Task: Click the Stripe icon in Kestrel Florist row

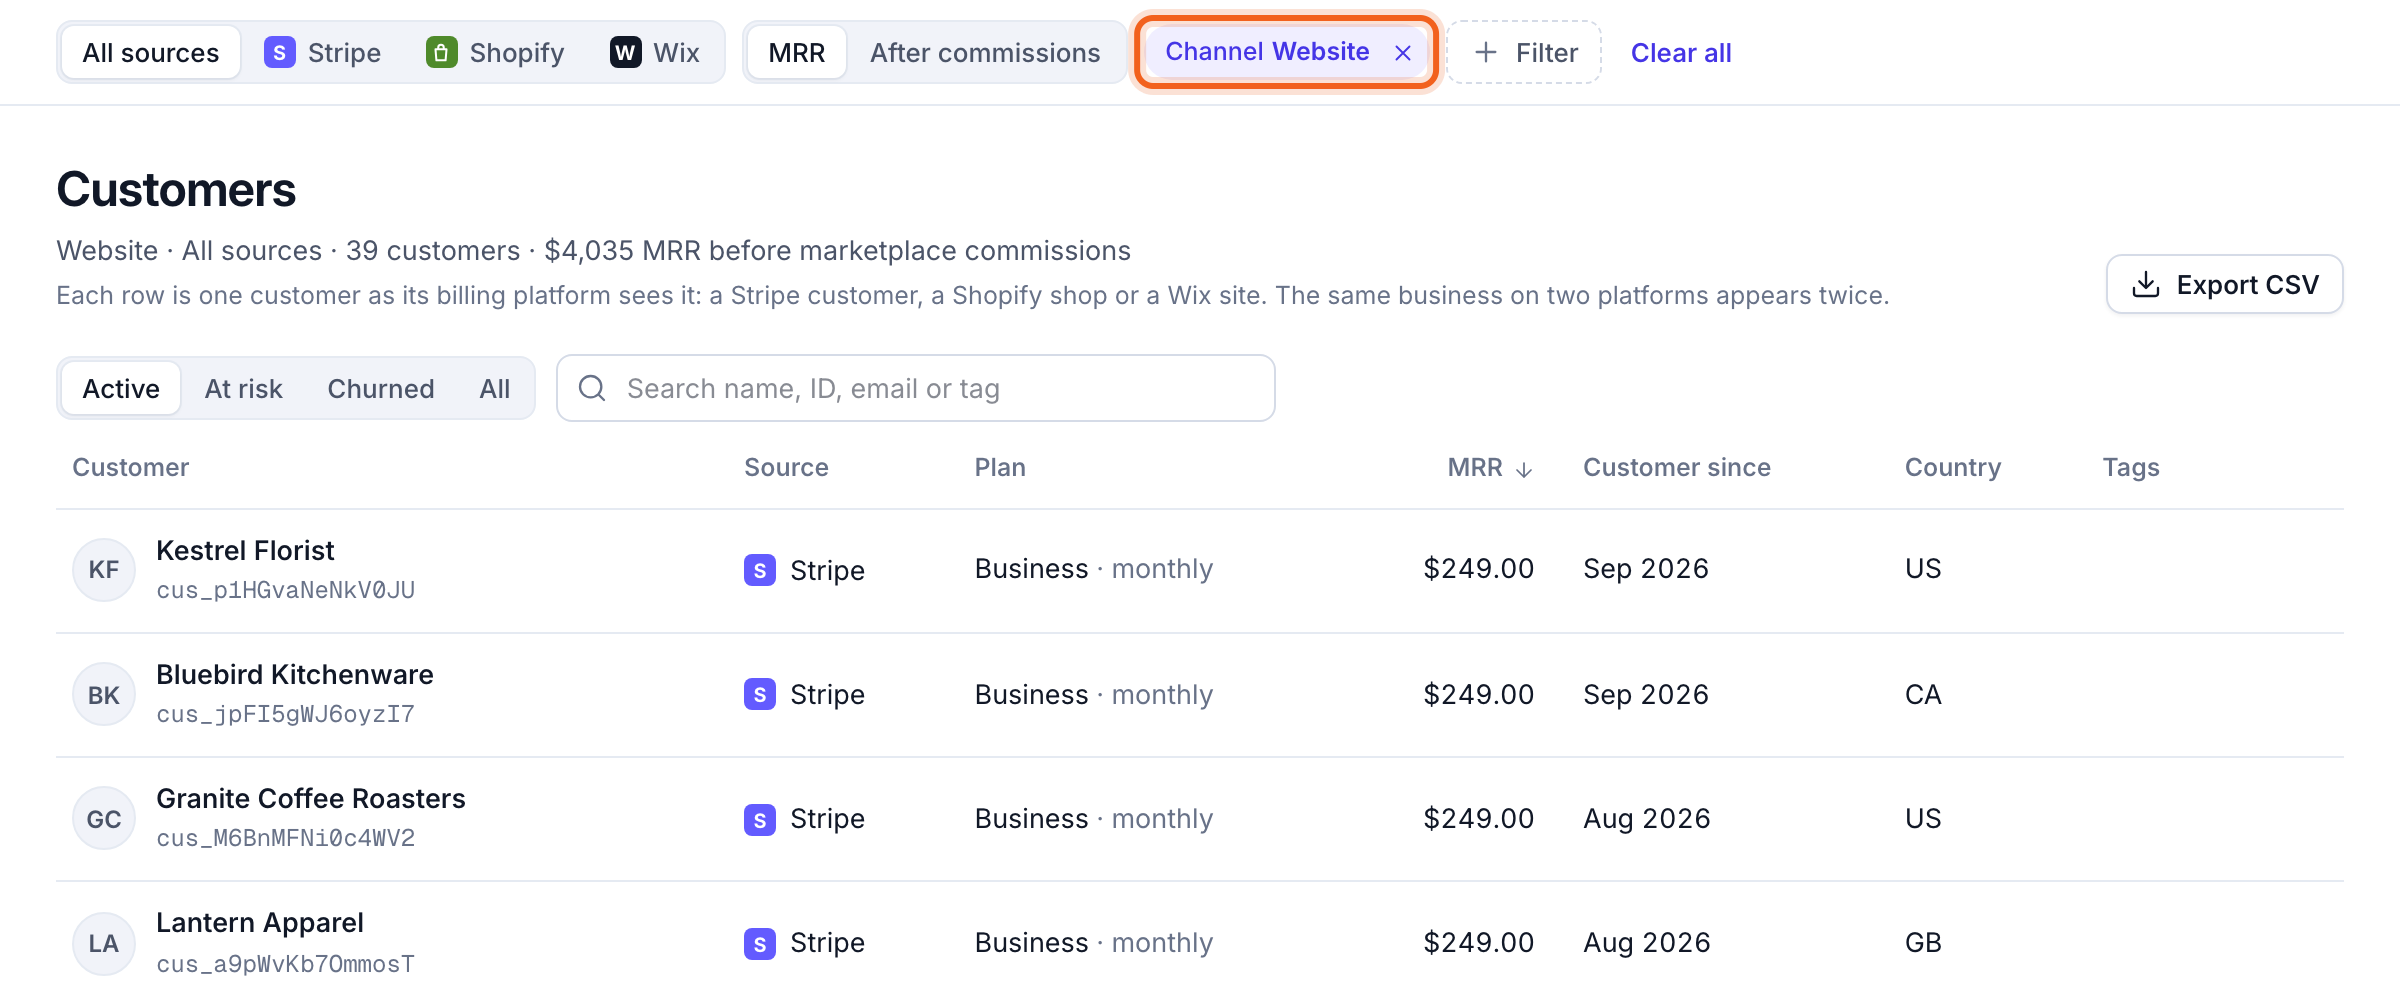Action: 760,570
